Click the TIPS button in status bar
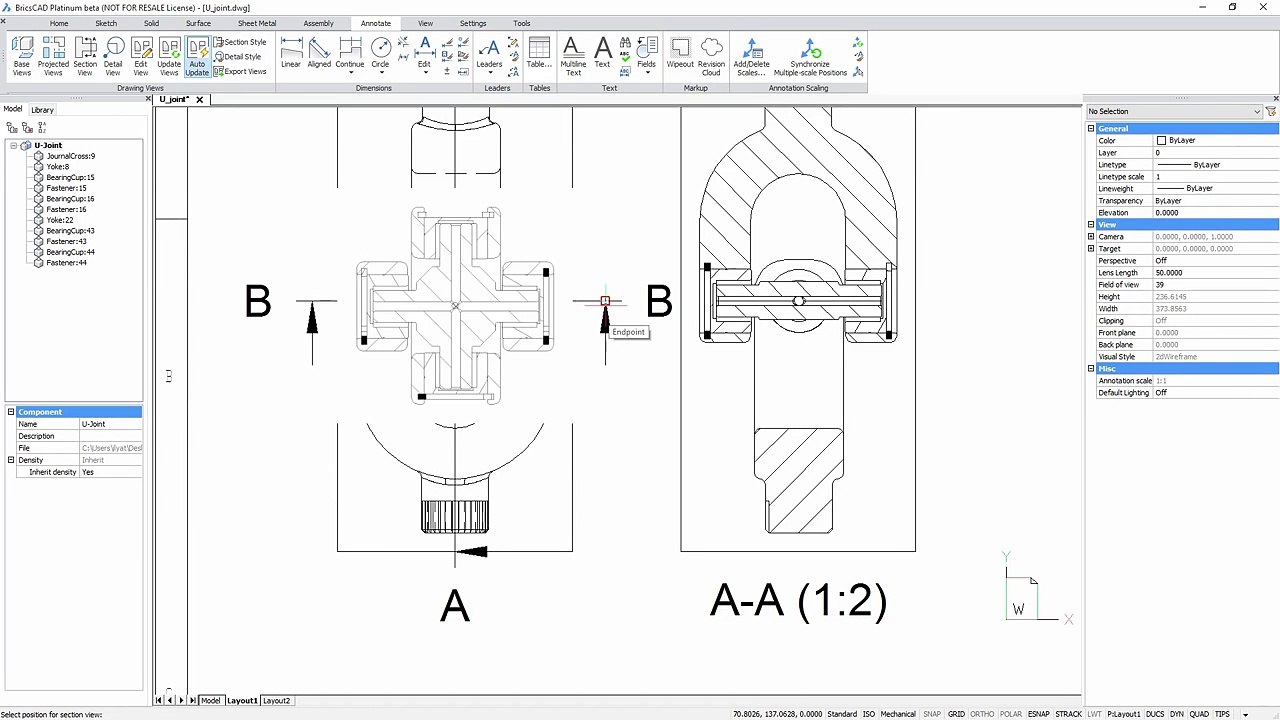Image resolution: width=1280 pixels, height=720 pixels. [x=1222, y=714]
